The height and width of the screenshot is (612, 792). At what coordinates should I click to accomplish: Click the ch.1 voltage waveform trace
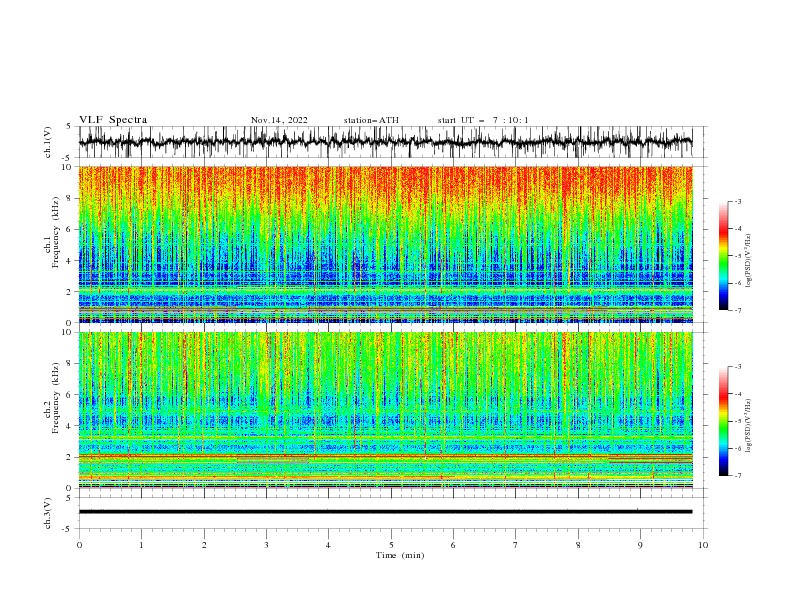tap(385, 142)
